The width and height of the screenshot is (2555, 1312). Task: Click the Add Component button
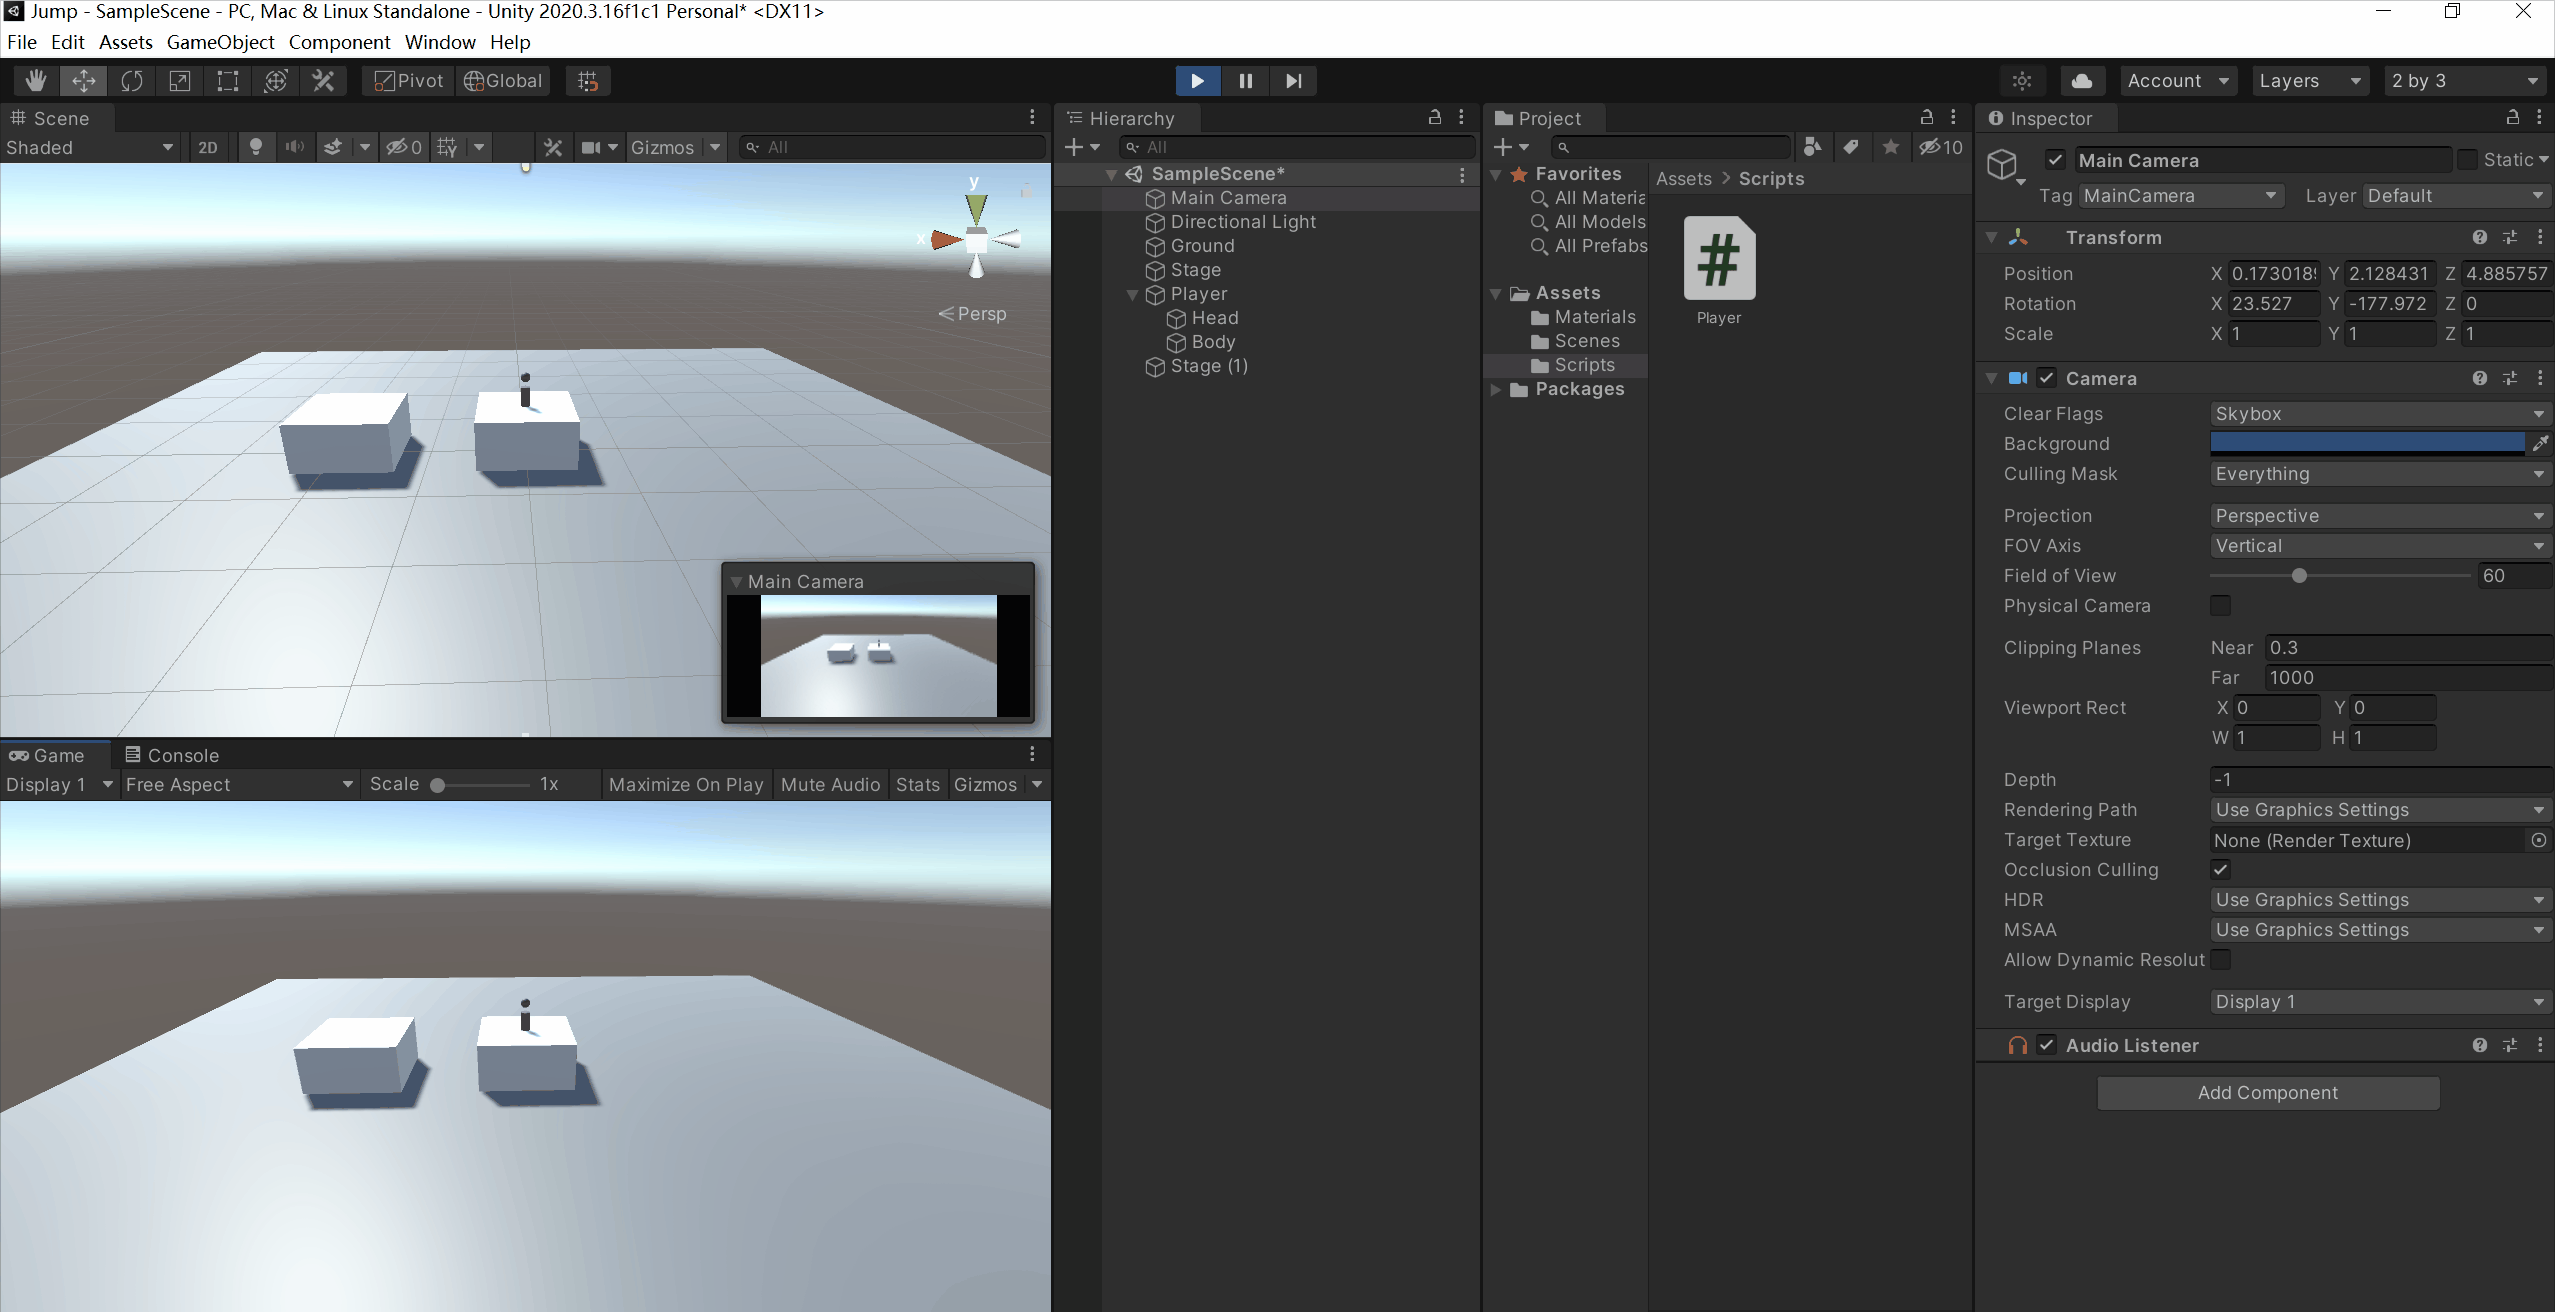2267,1093
